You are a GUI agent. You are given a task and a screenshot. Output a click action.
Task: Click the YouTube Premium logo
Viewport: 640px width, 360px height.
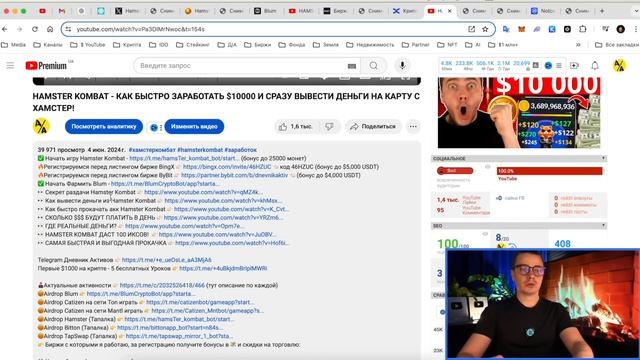[46, 65]
